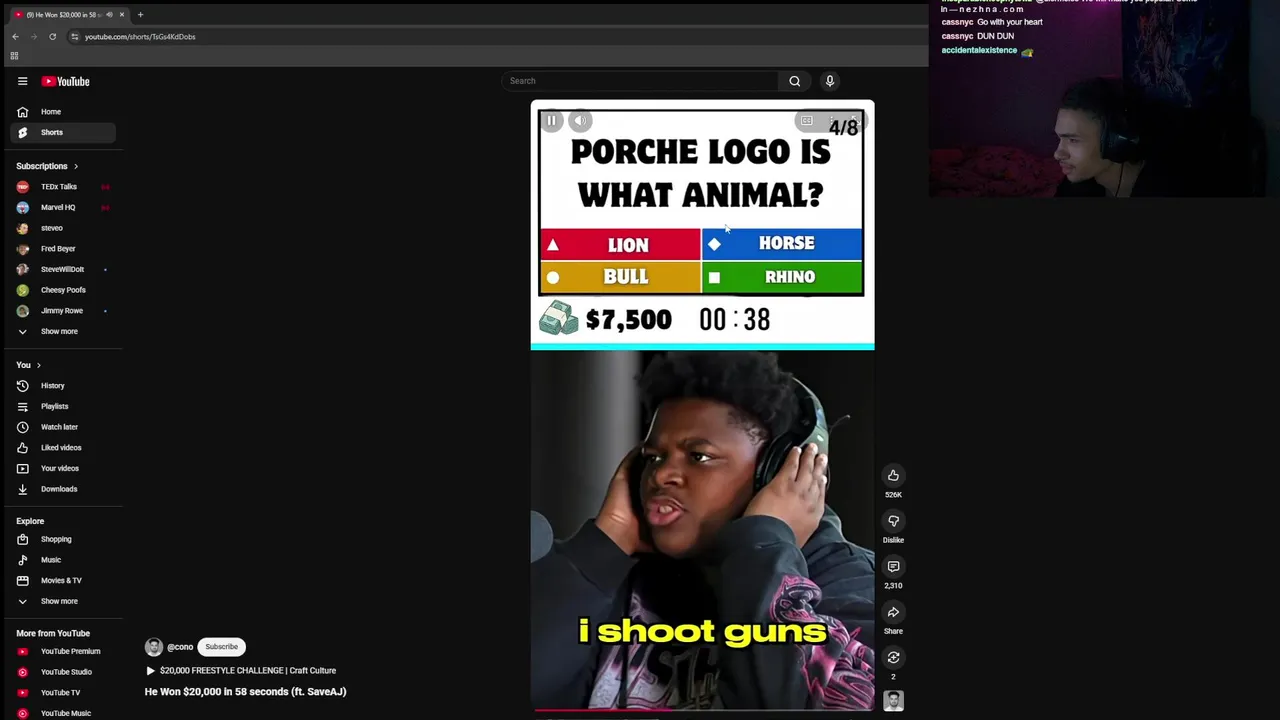Screen dimensions: 1280x720
Task: View site information icon in address bar
Action: tap(74, 36)
